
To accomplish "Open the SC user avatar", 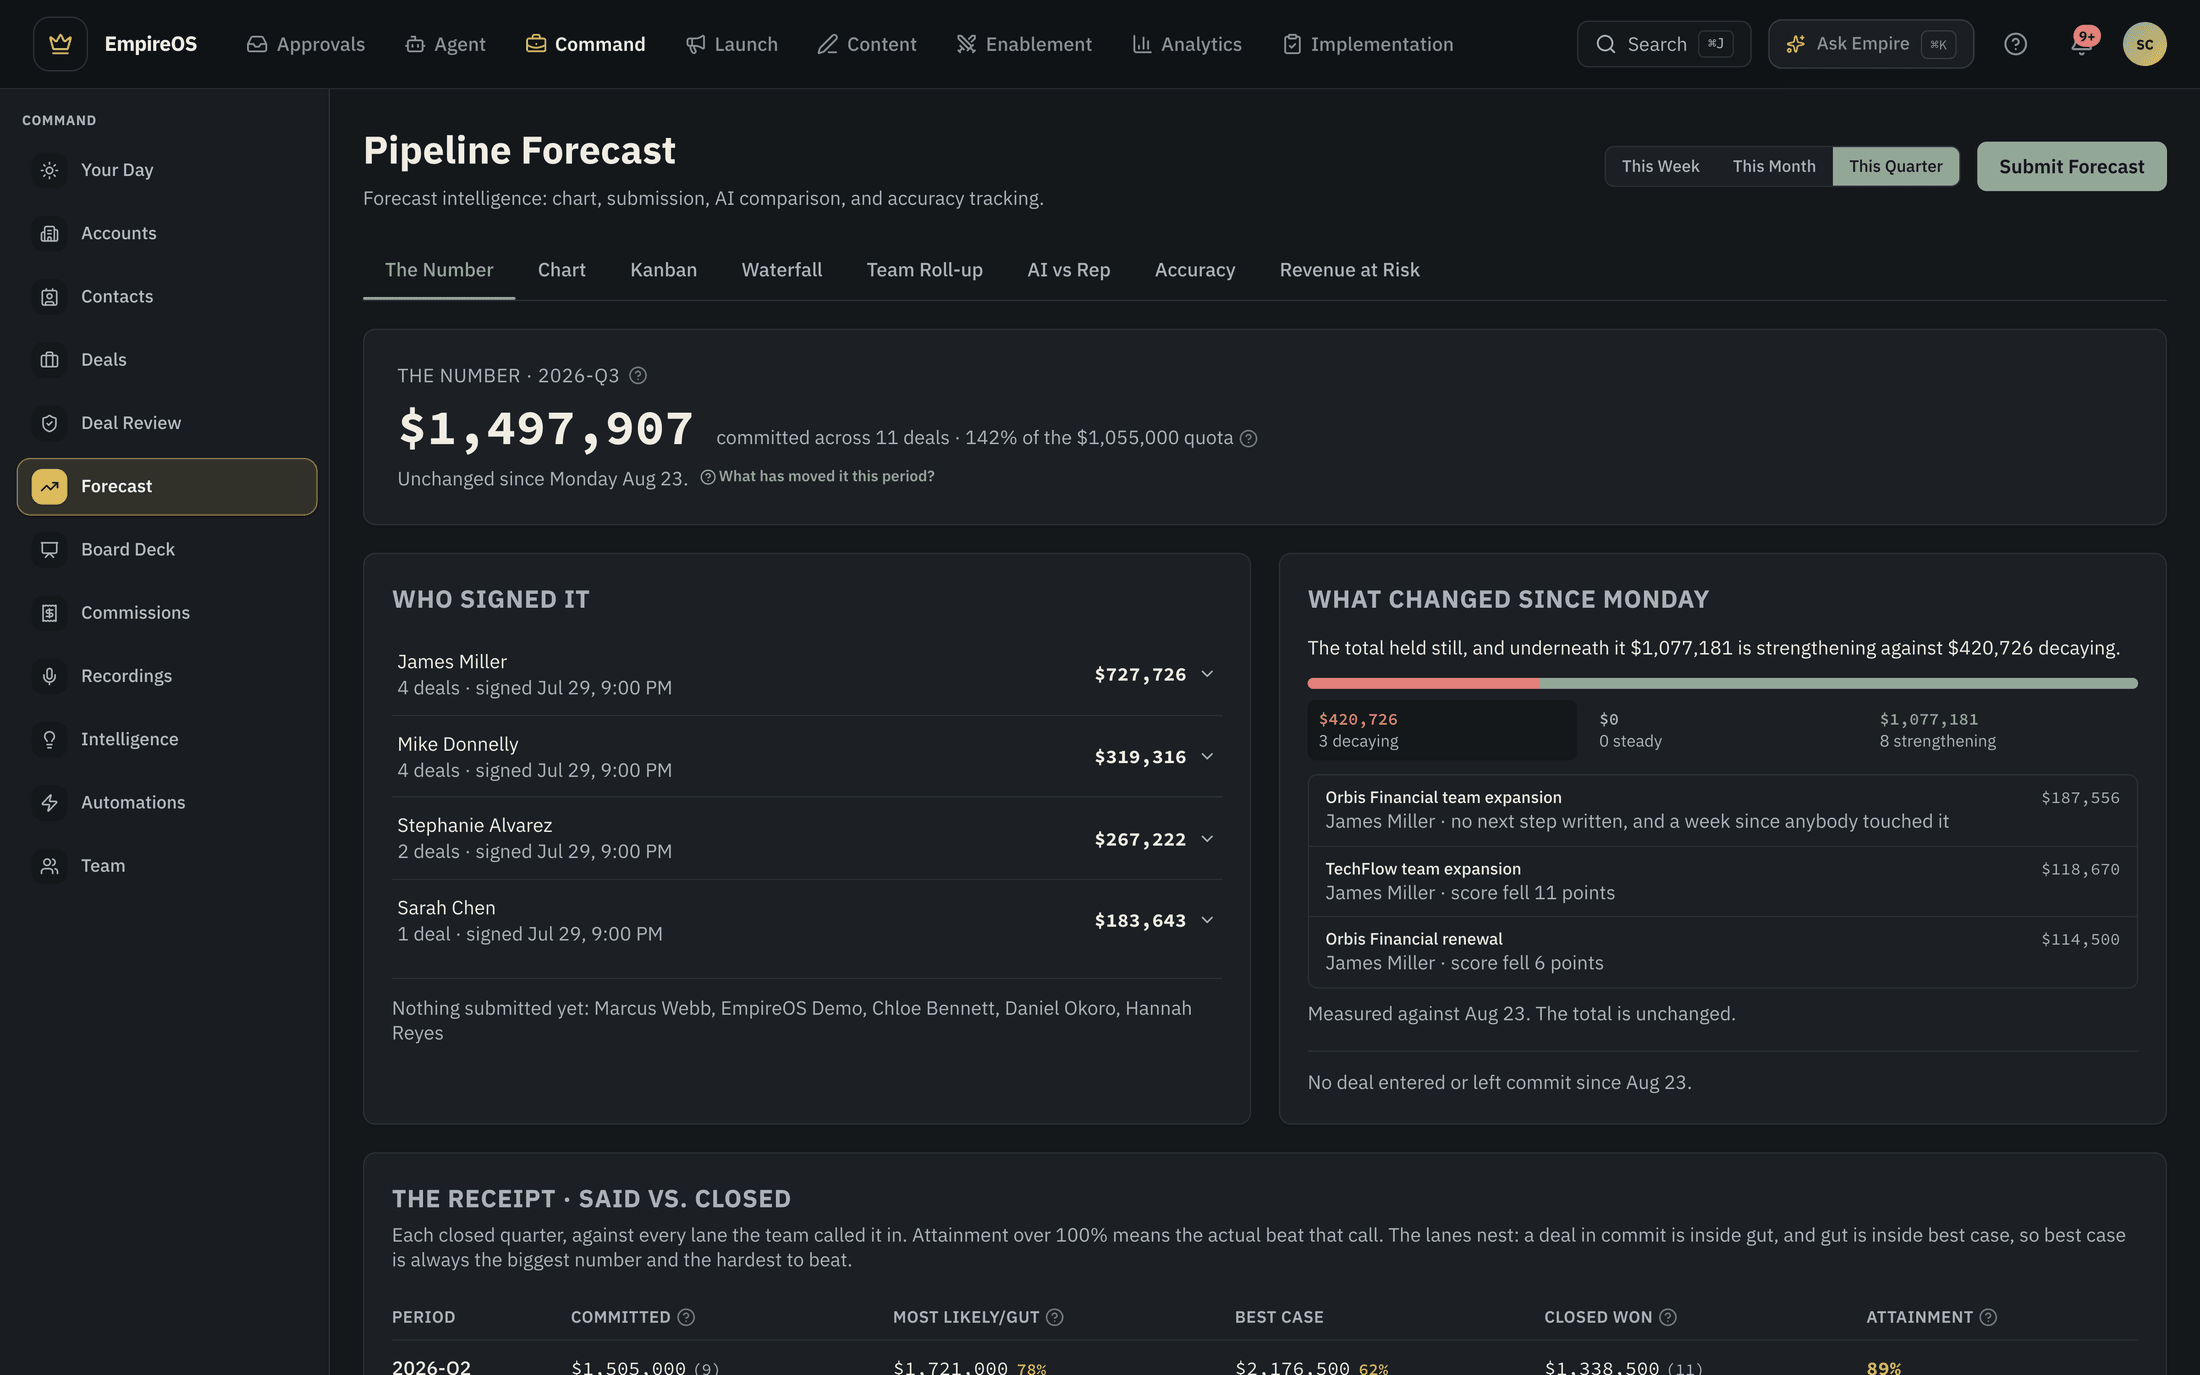I will 2144,44.
